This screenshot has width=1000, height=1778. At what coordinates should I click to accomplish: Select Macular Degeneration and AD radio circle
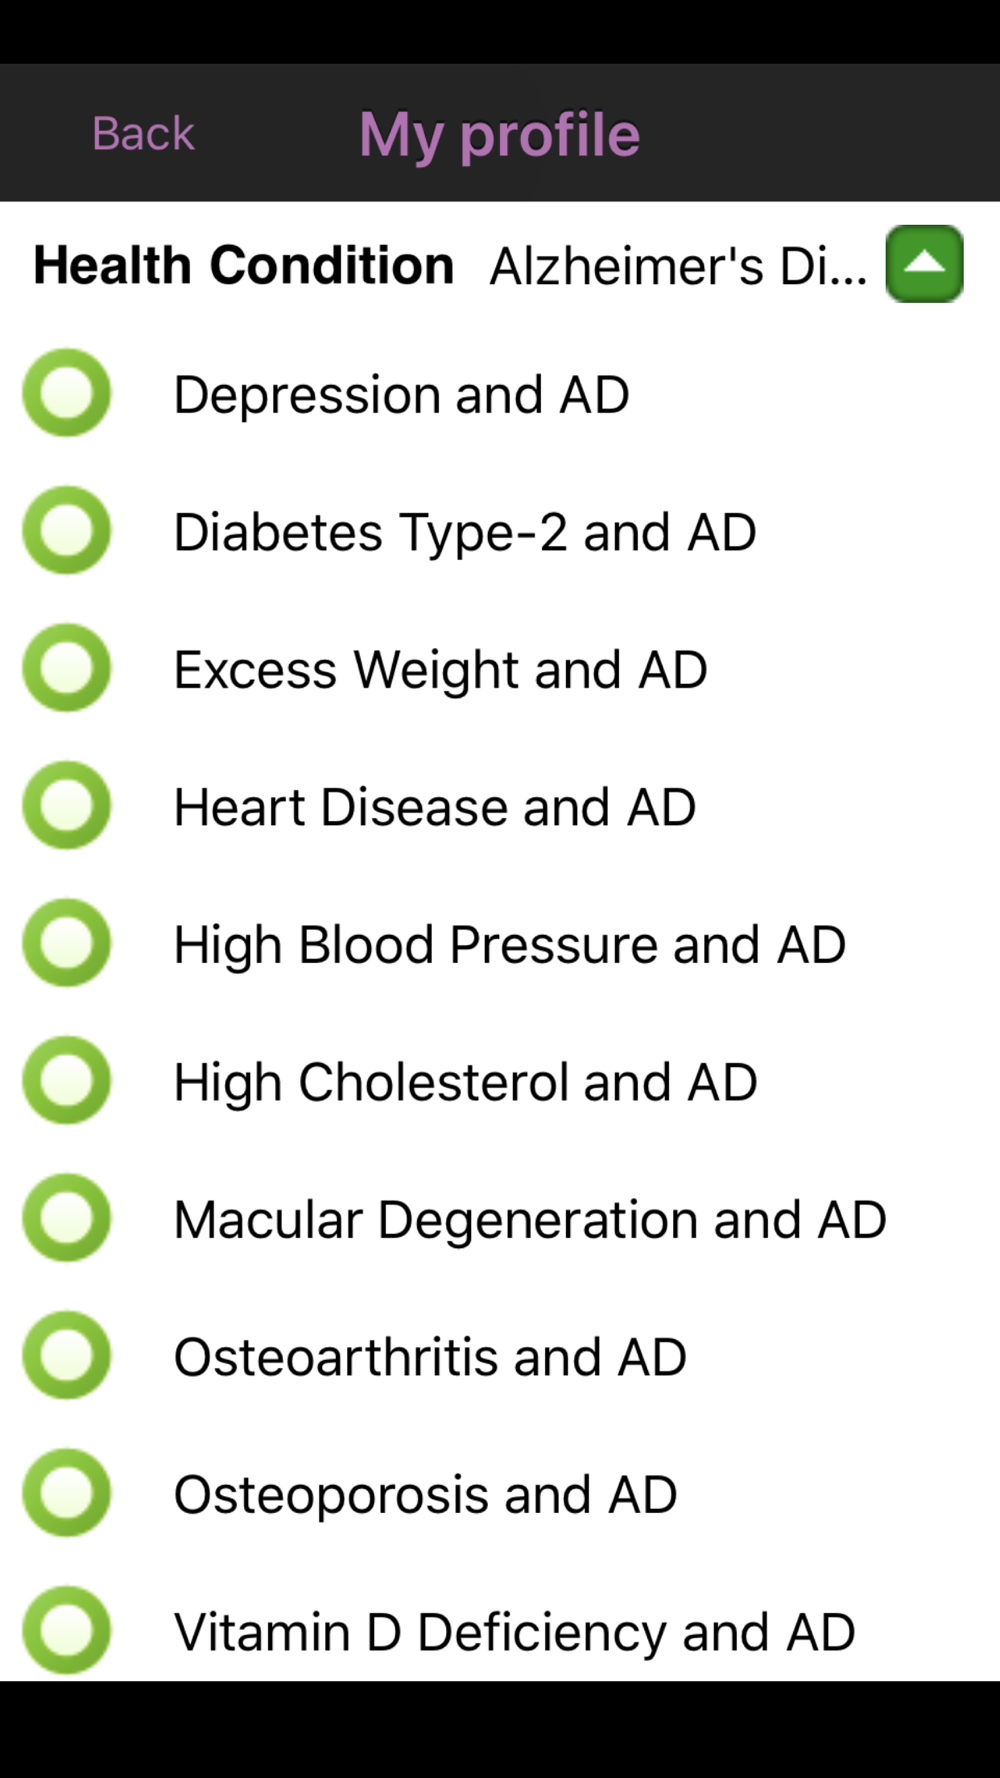coord(67,1218)
